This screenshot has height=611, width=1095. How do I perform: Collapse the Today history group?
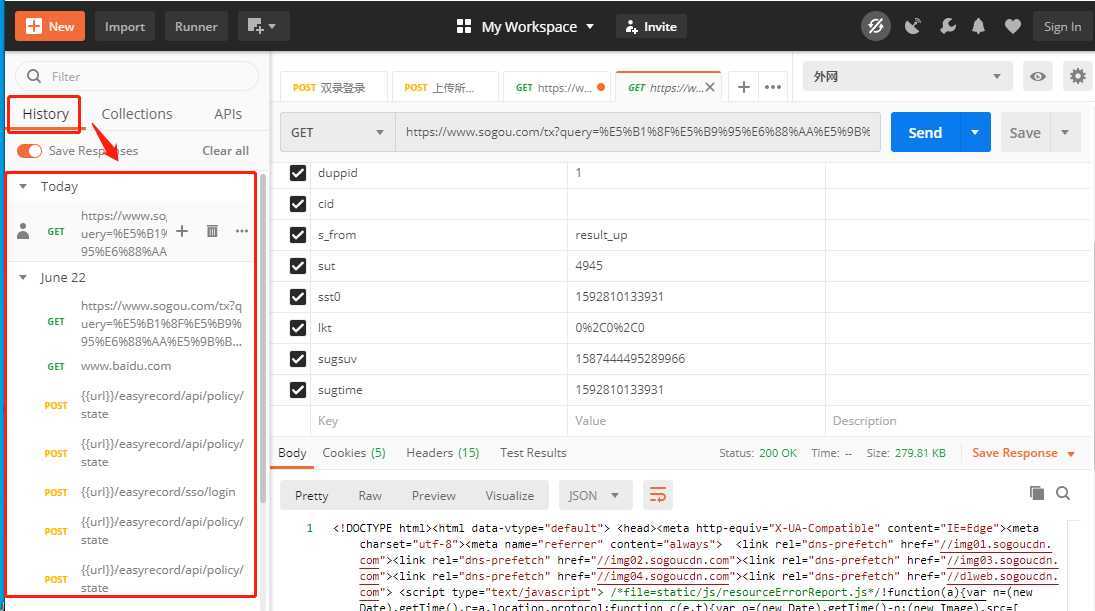click(23, 186)
